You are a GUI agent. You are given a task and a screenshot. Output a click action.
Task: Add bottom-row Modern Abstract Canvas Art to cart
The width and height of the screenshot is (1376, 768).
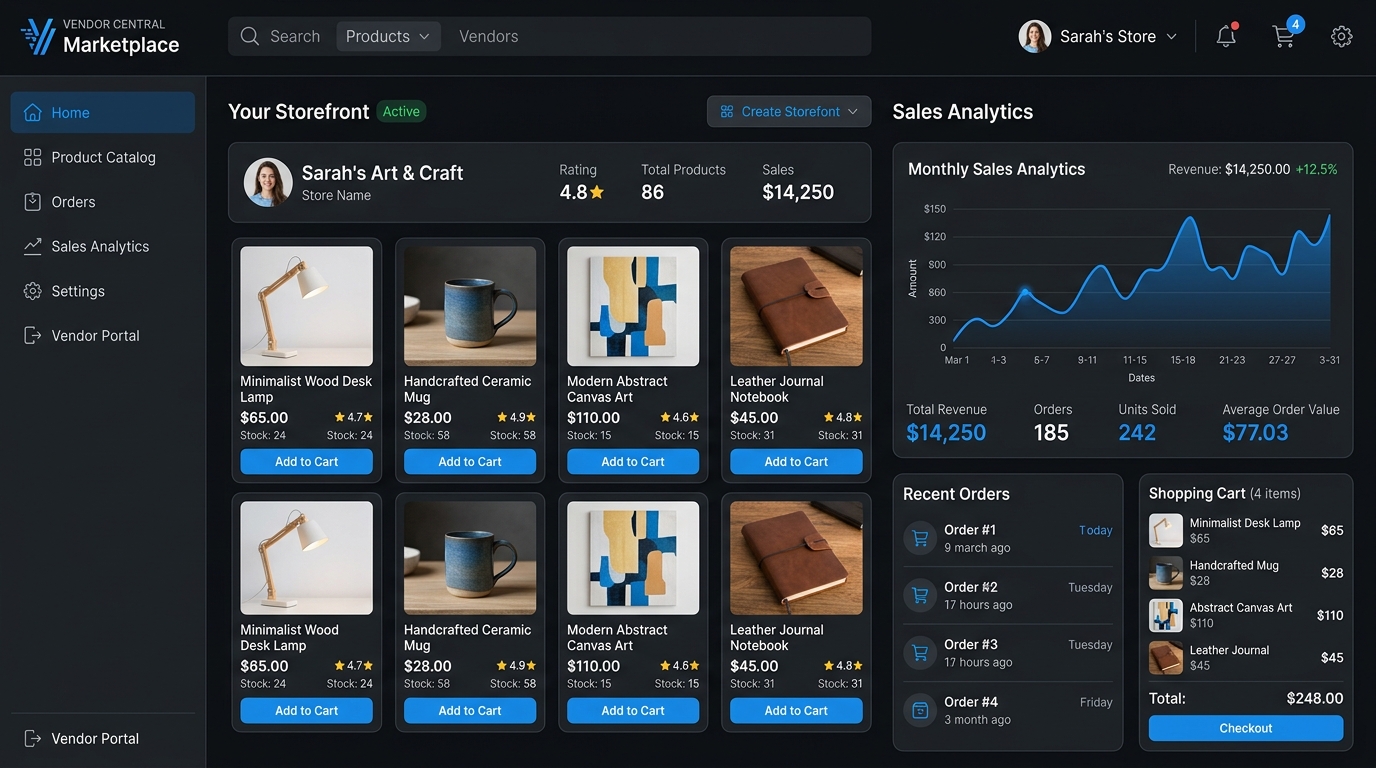pos(633,710)
